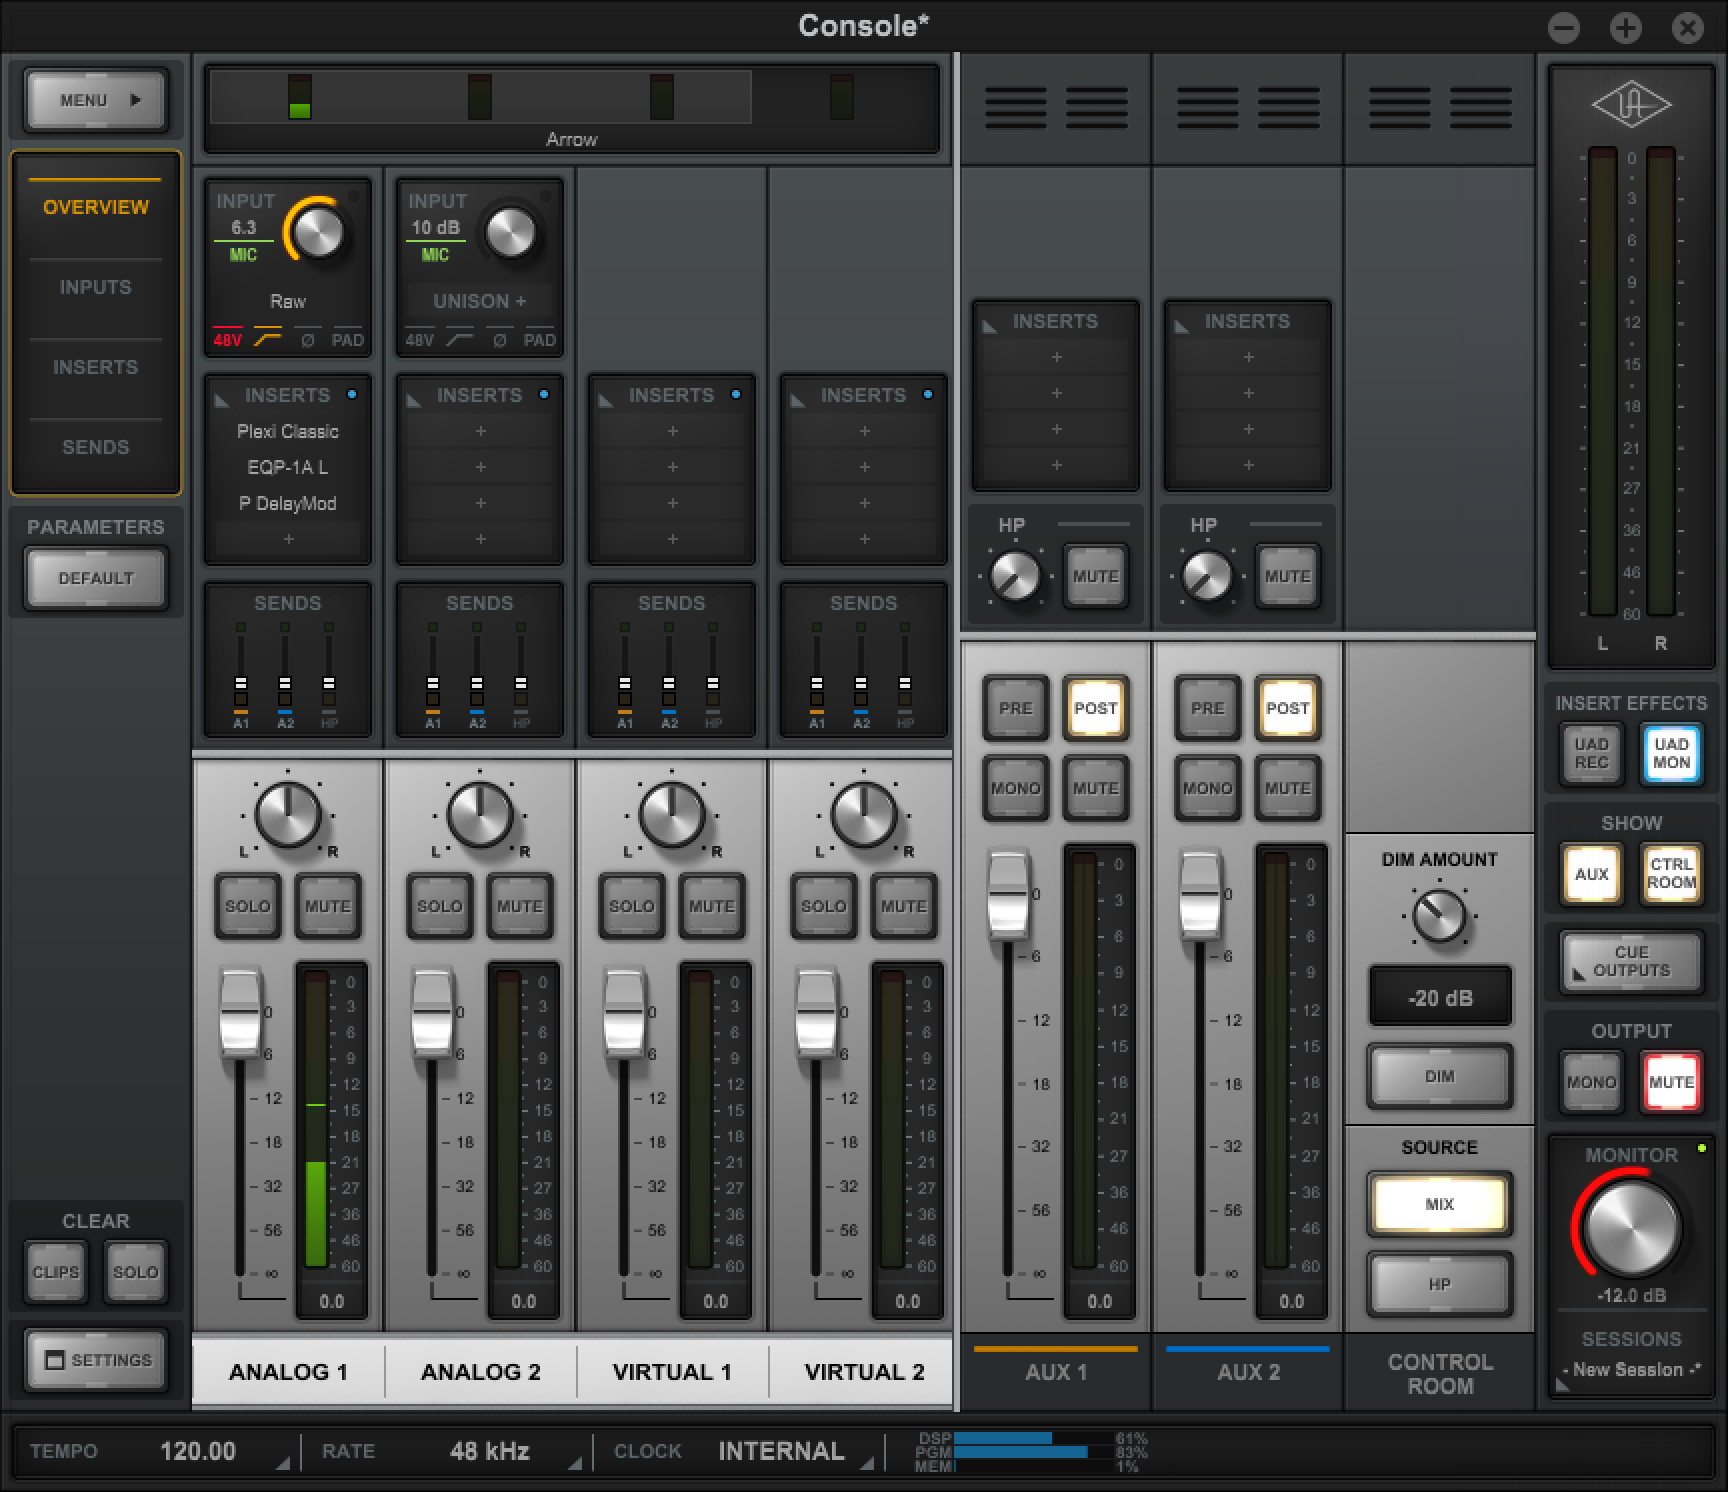
Task: Expand the AUX 2 INSERTS options
Action: 1181,325
